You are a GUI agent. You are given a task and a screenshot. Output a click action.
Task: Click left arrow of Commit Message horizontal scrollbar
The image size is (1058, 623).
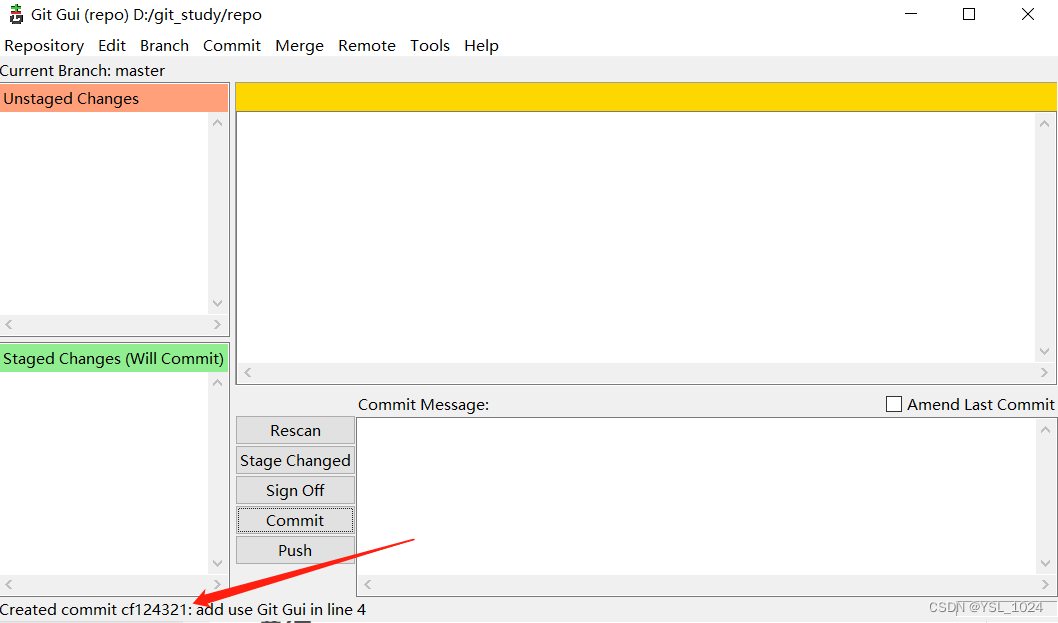click(x=368, y=585)
